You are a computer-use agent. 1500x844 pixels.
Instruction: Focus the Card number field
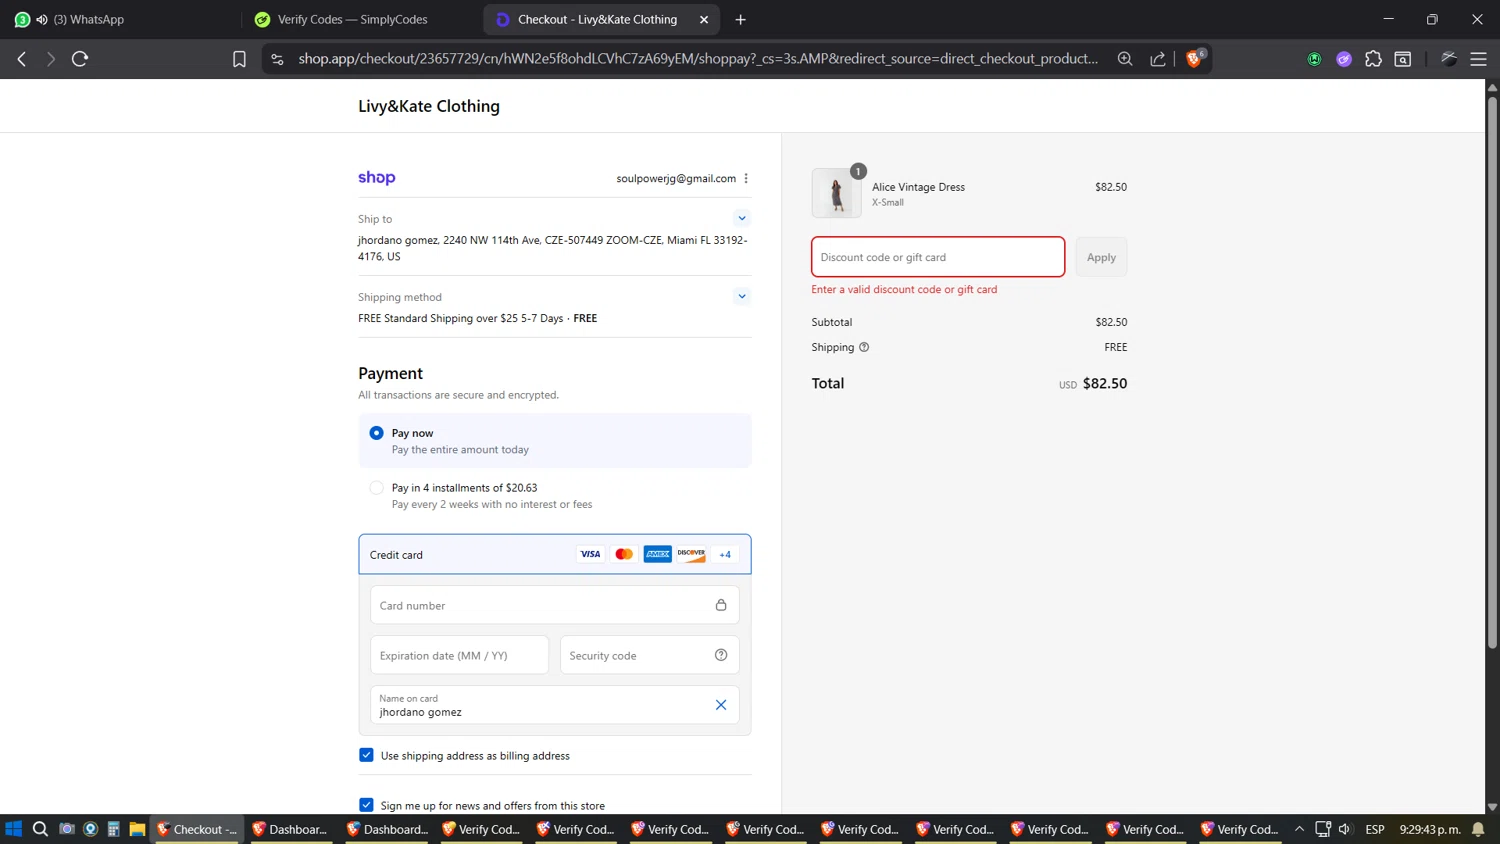555,605
